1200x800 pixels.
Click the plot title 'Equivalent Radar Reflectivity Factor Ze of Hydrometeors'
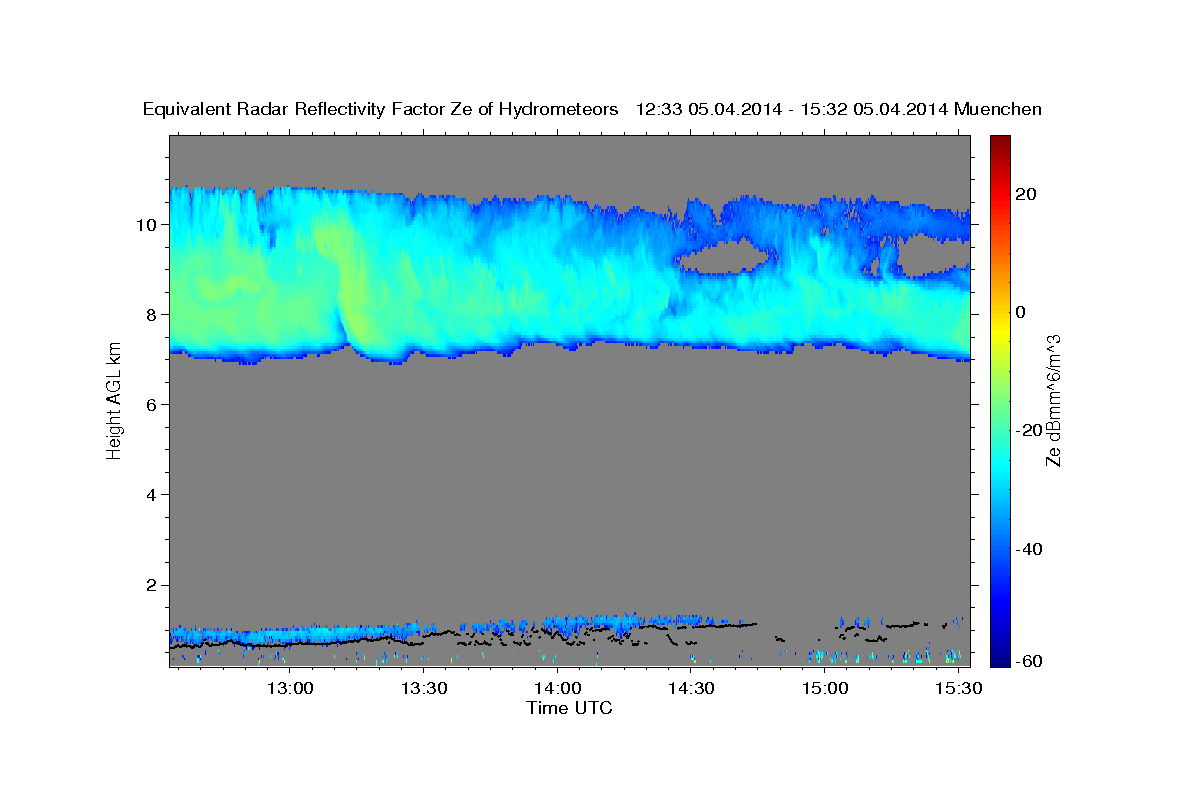380,110
